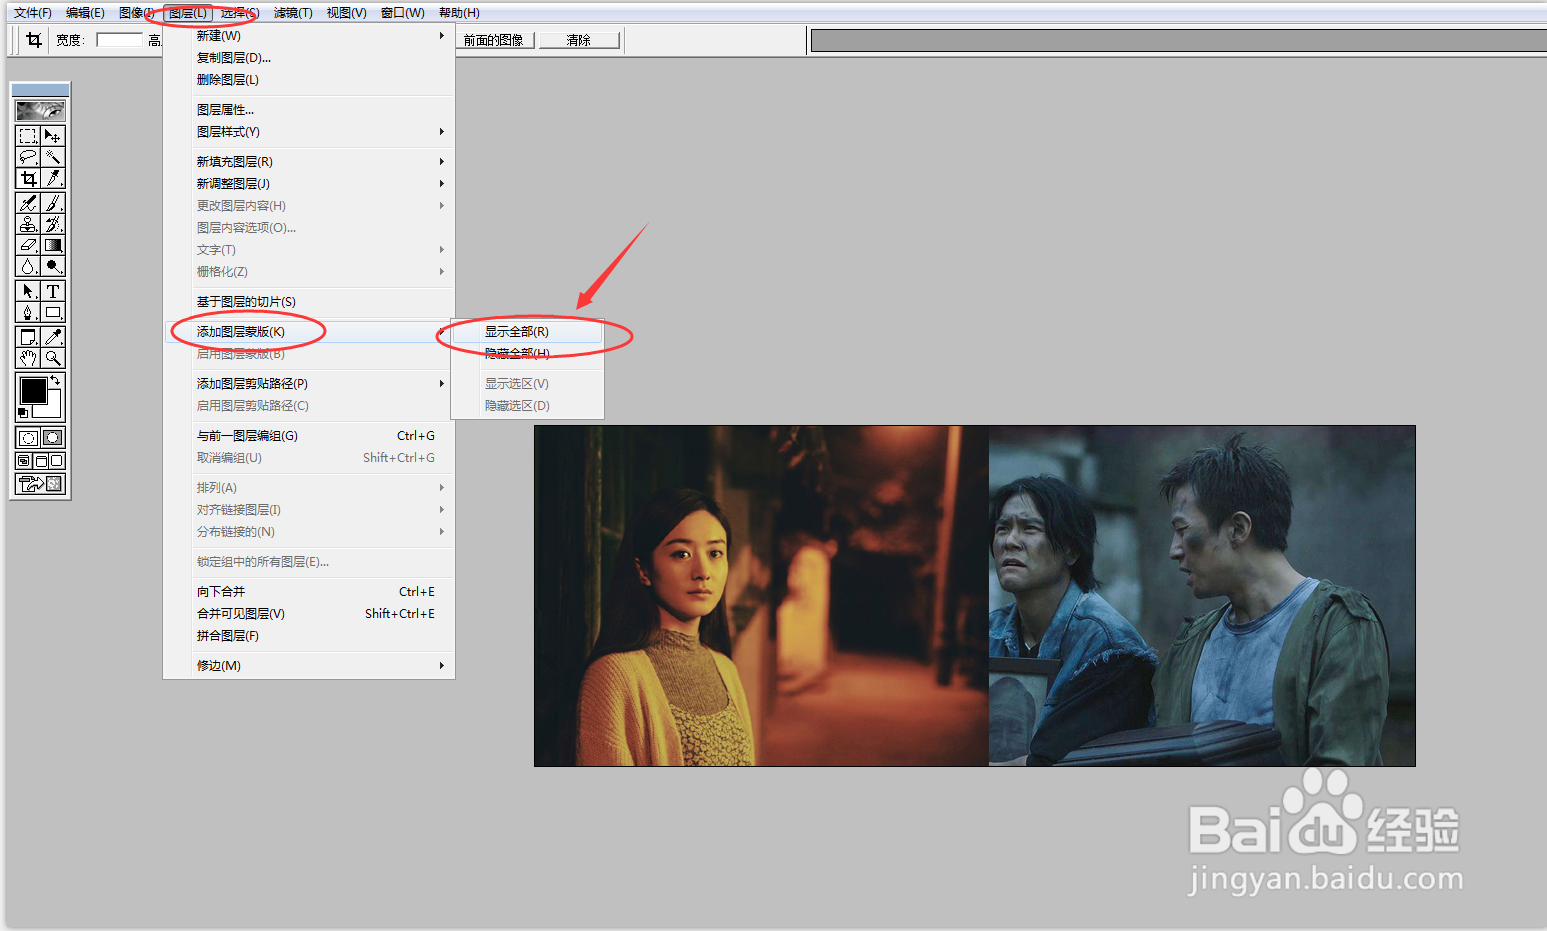
Task: Open the 滤镜(T) menu
Action: [x=293, y=13]
